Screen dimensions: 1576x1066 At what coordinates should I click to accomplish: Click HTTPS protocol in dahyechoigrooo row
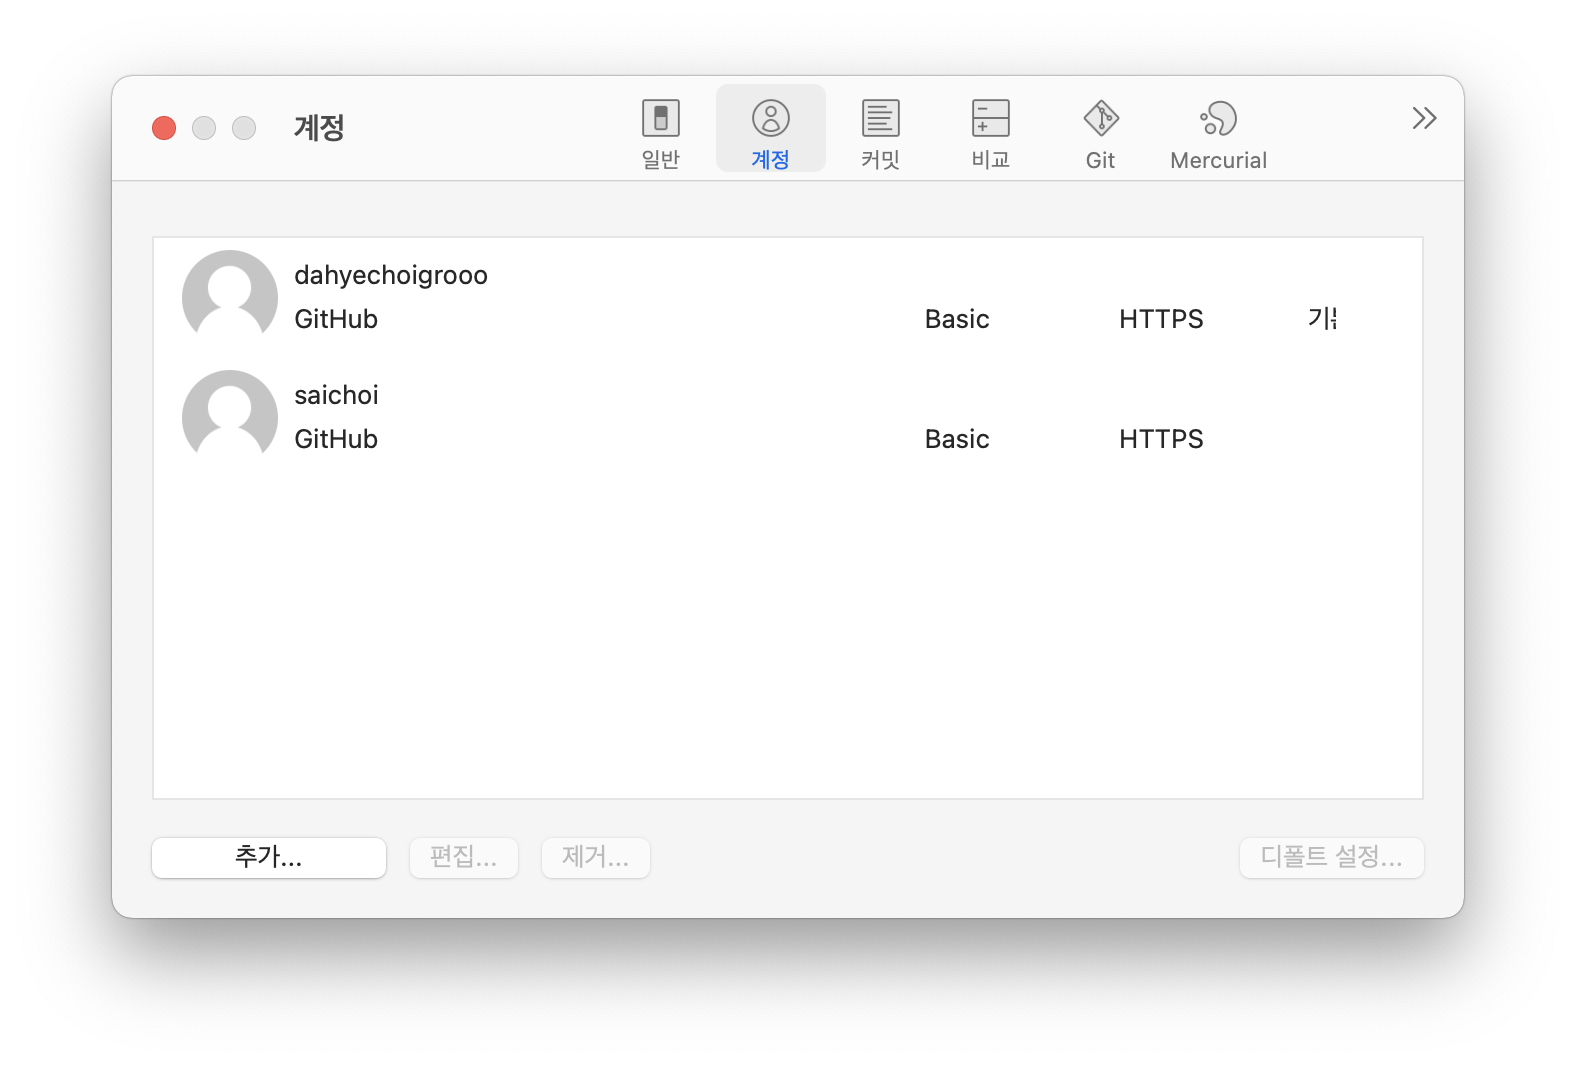(1161, 319)
